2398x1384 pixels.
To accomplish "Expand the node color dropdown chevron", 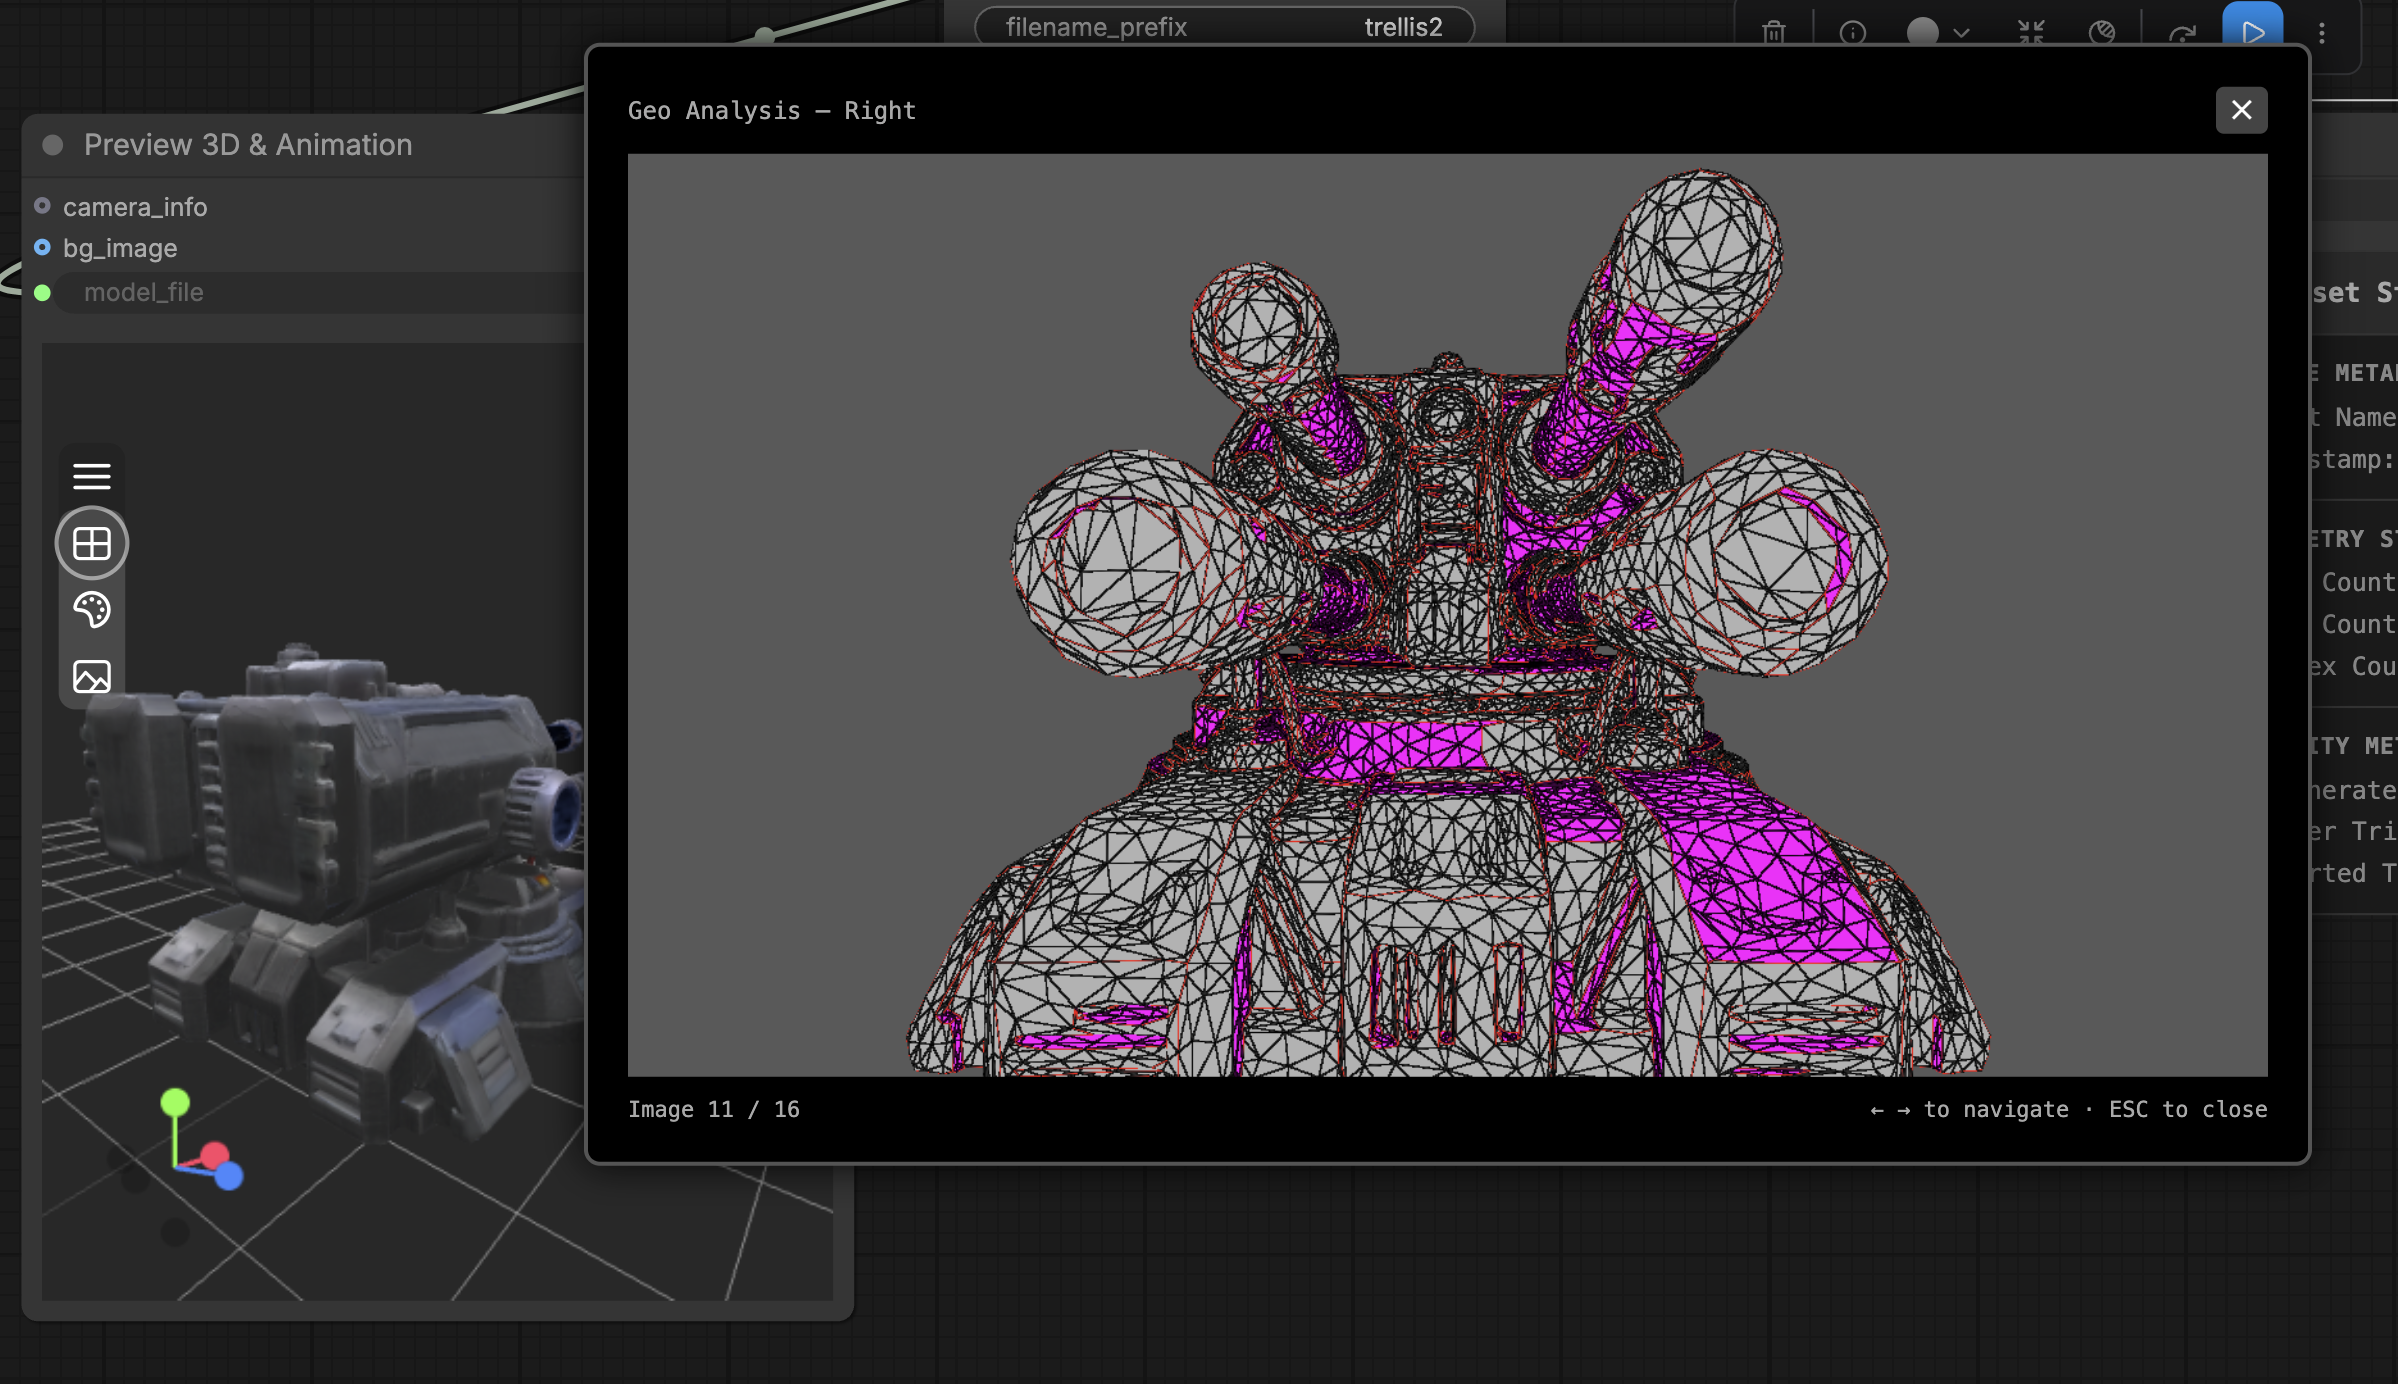I will (1961, 33).
